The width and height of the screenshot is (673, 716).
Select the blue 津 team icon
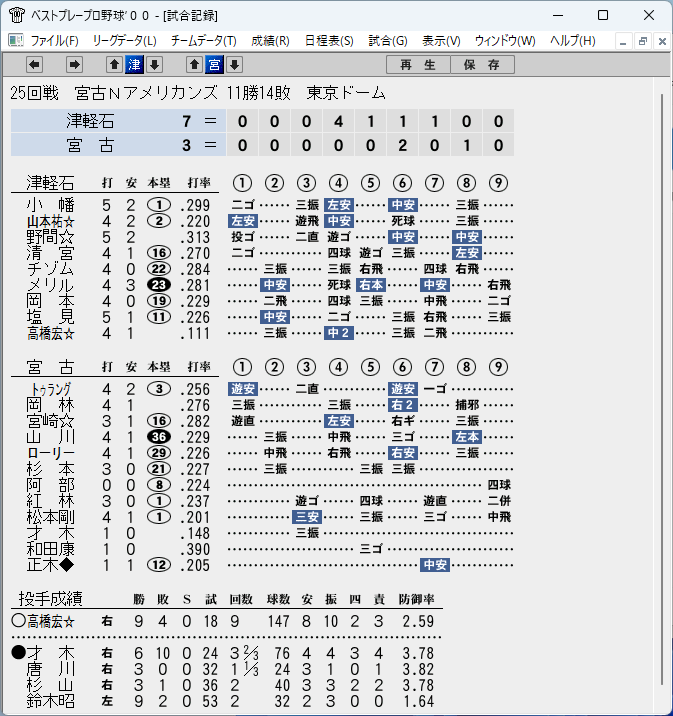134,65
